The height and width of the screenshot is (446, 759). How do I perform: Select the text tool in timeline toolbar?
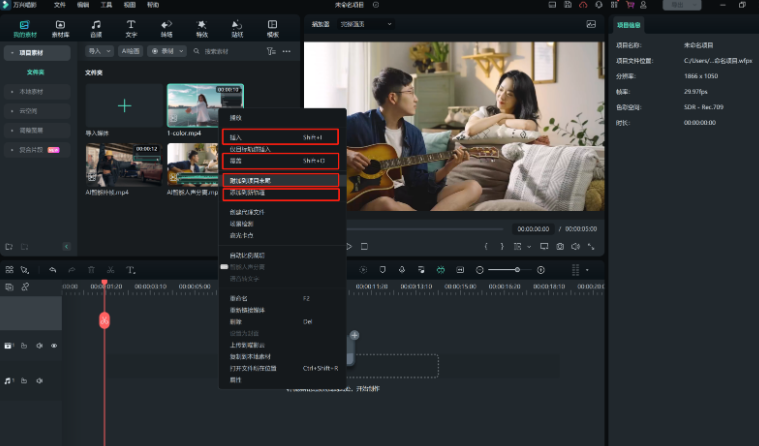coord(130,270)
